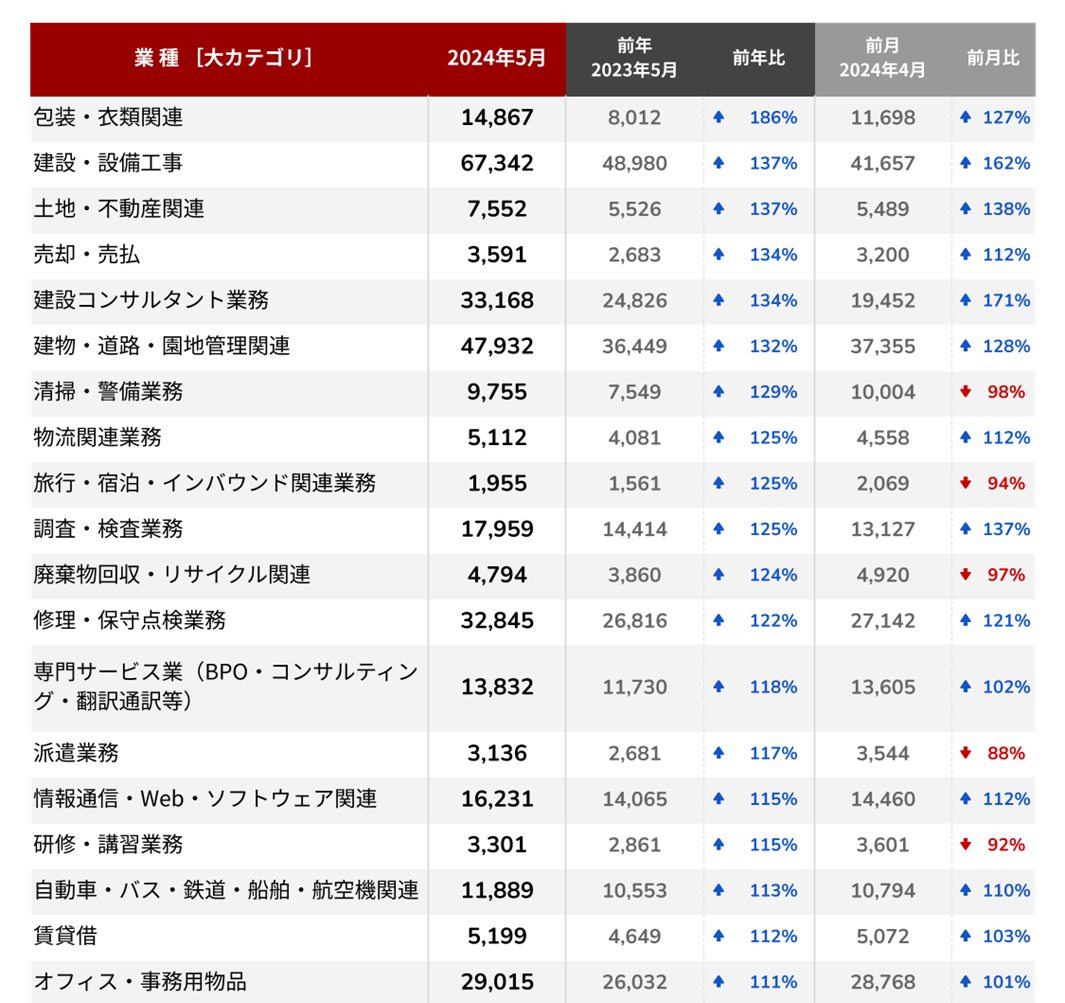Click the bold value 47,932
Viewport: 1065px width, 1003px height.
click(x=497, y=346)
